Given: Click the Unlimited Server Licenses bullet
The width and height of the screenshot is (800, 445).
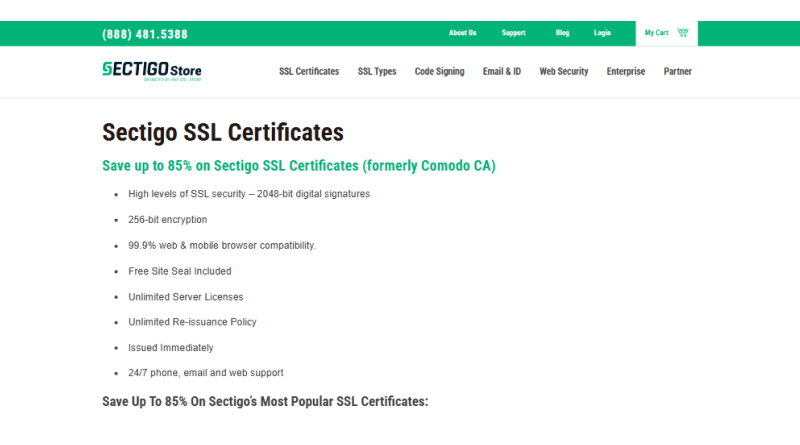Looking at the screenshot, I should tap(186, 296).
